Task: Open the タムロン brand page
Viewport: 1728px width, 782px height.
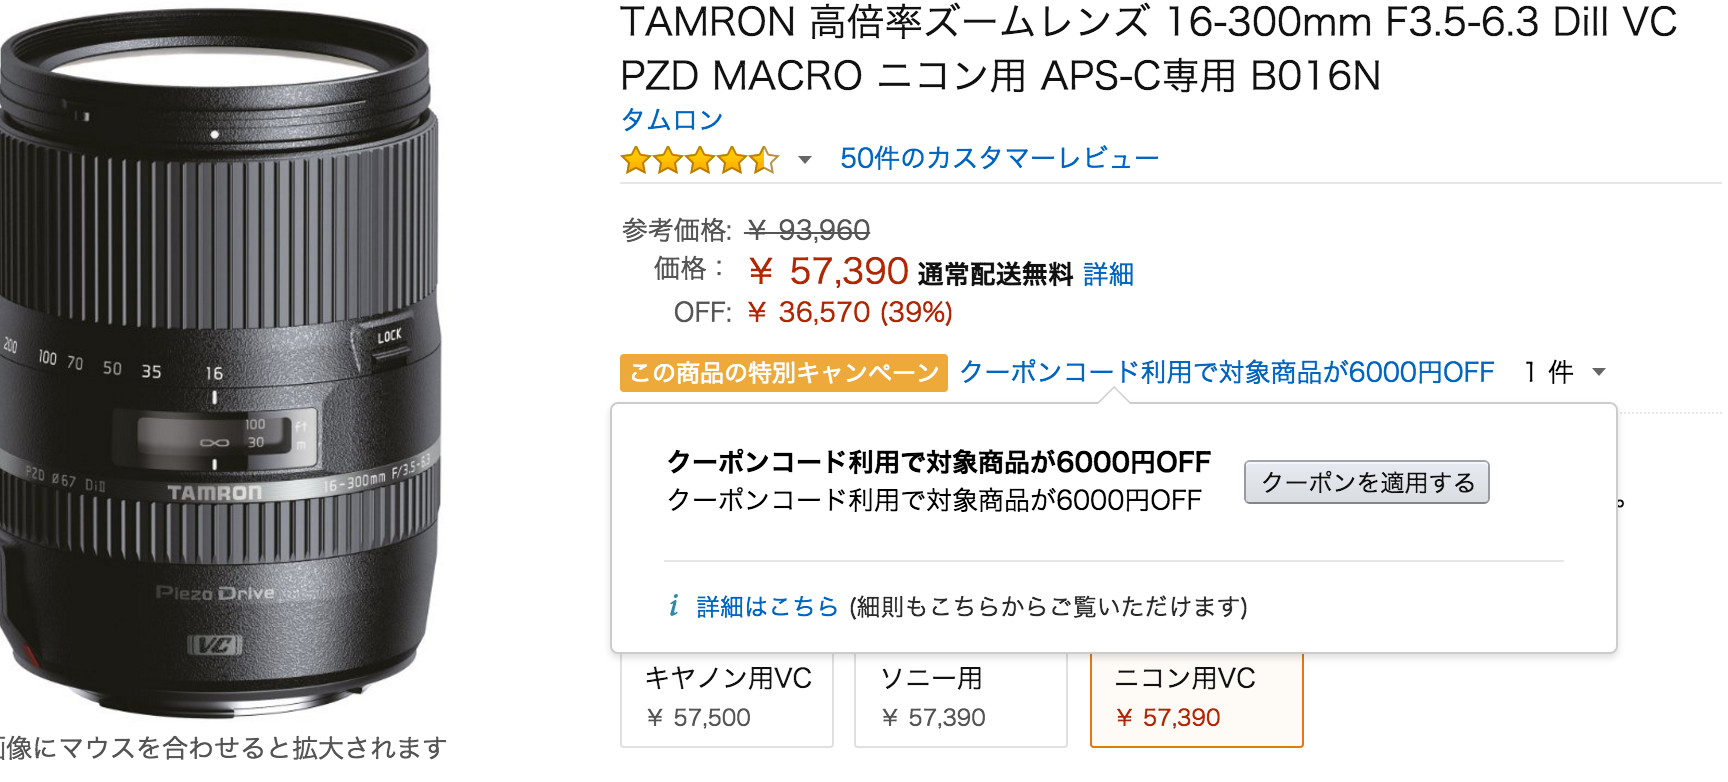Action: (x=671, y=119)
